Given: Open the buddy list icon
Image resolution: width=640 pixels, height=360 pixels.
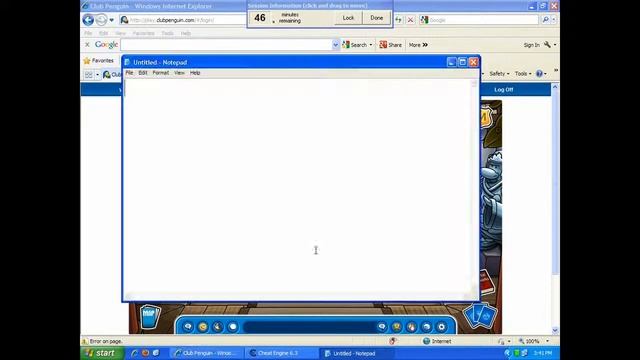Looking at the screenshot, I should 411,327.
